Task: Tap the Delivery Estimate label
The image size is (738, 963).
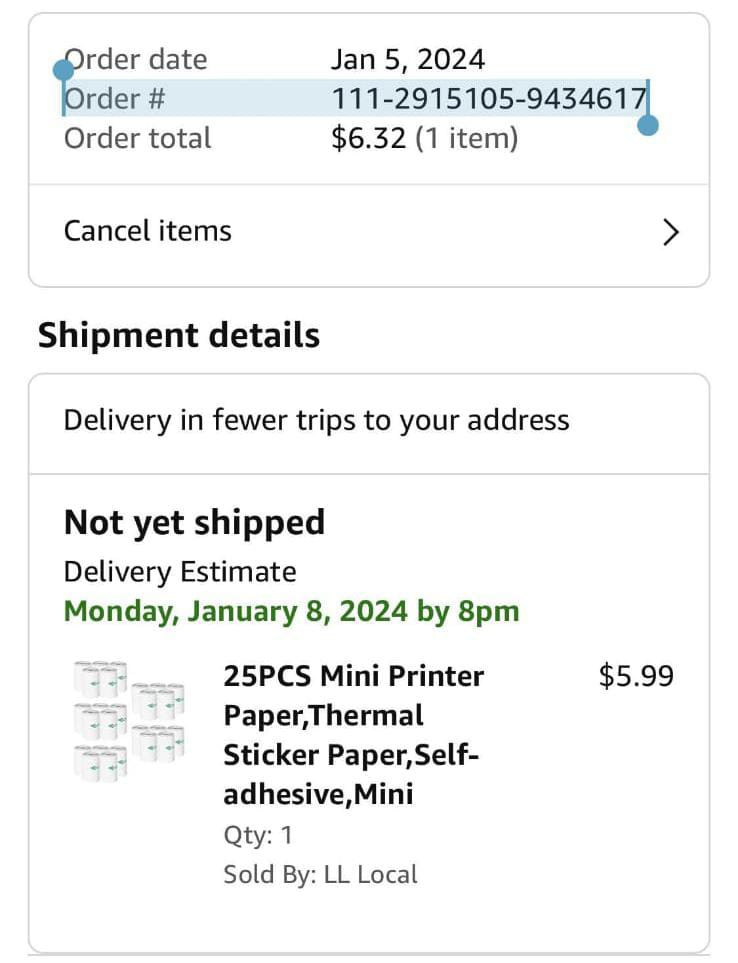Action: tap(180, 572)
